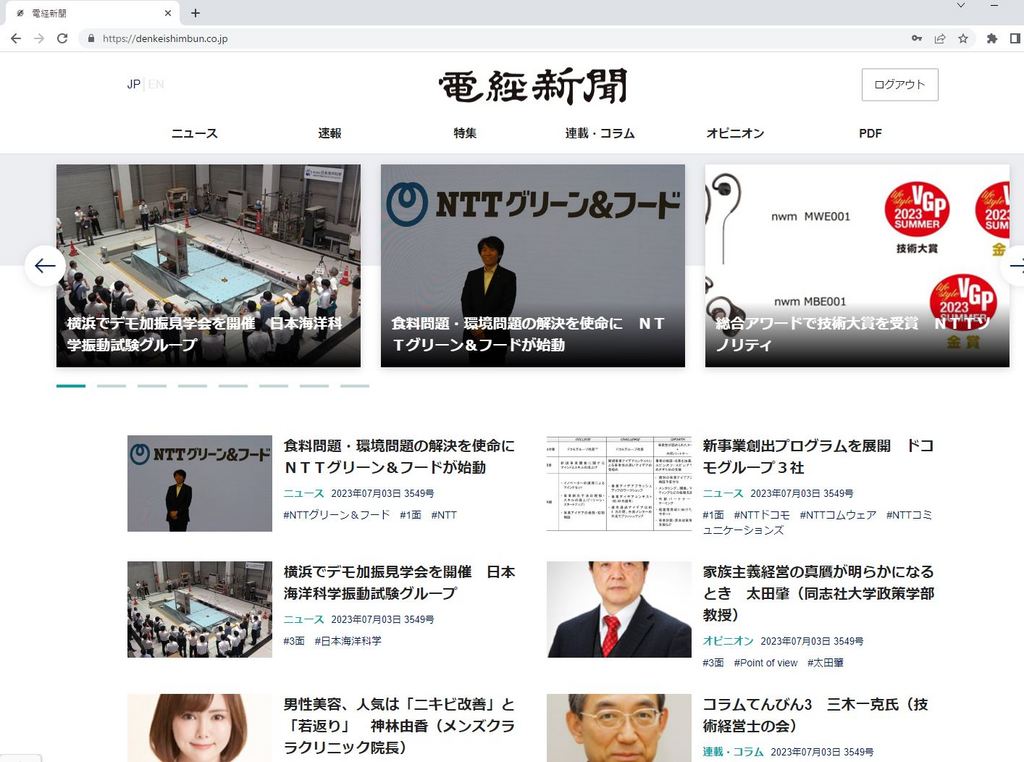Open the 連載・コラム category on コラムてんびん3
Image resolution: width=1024 pixels, height=762 pixels.
click(x=733, y=752)
